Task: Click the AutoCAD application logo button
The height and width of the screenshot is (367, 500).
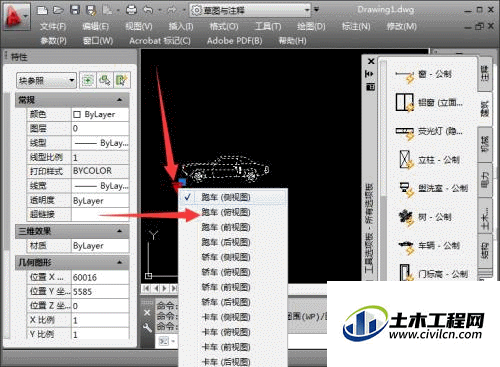Action: click(x=16, y=17)
